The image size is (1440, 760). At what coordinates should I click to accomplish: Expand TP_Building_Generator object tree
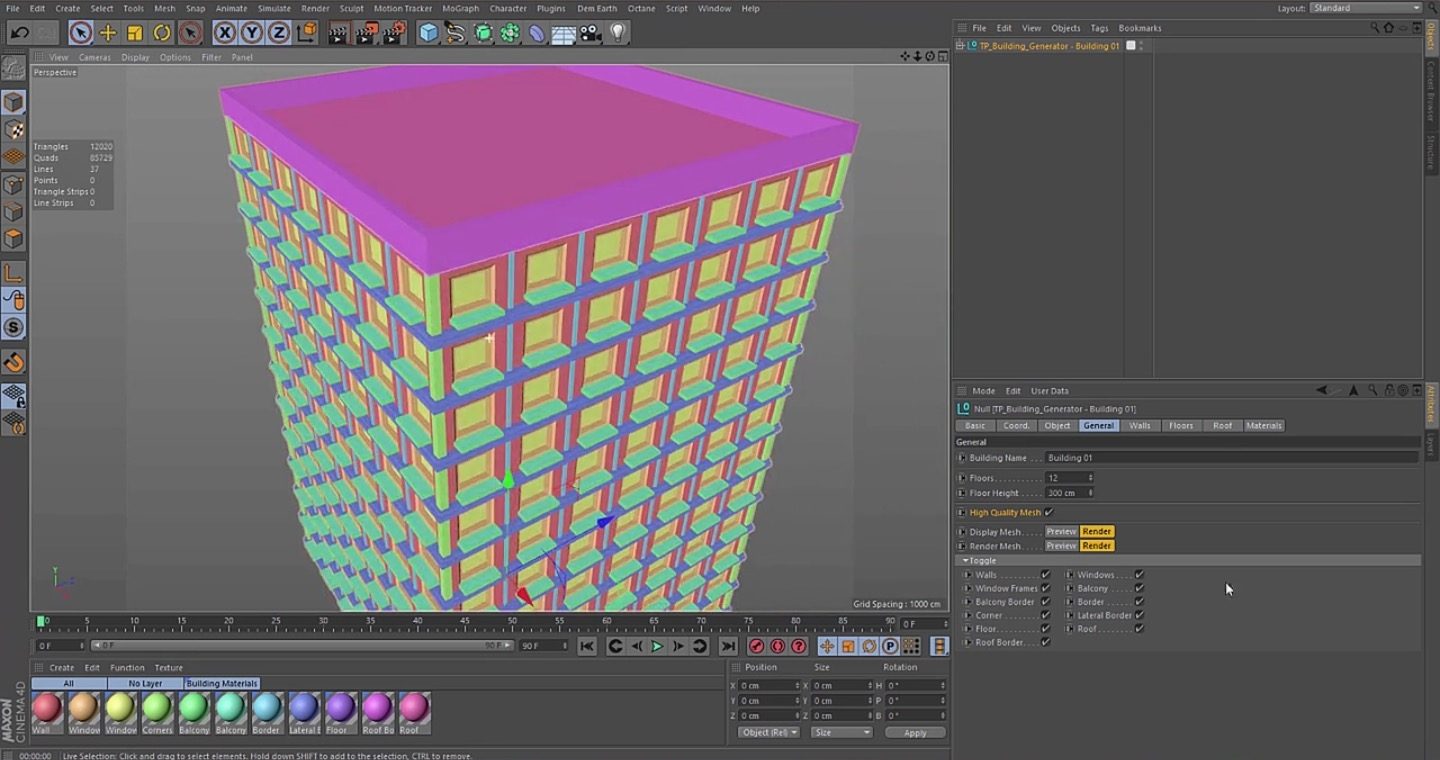click(961, 46)
